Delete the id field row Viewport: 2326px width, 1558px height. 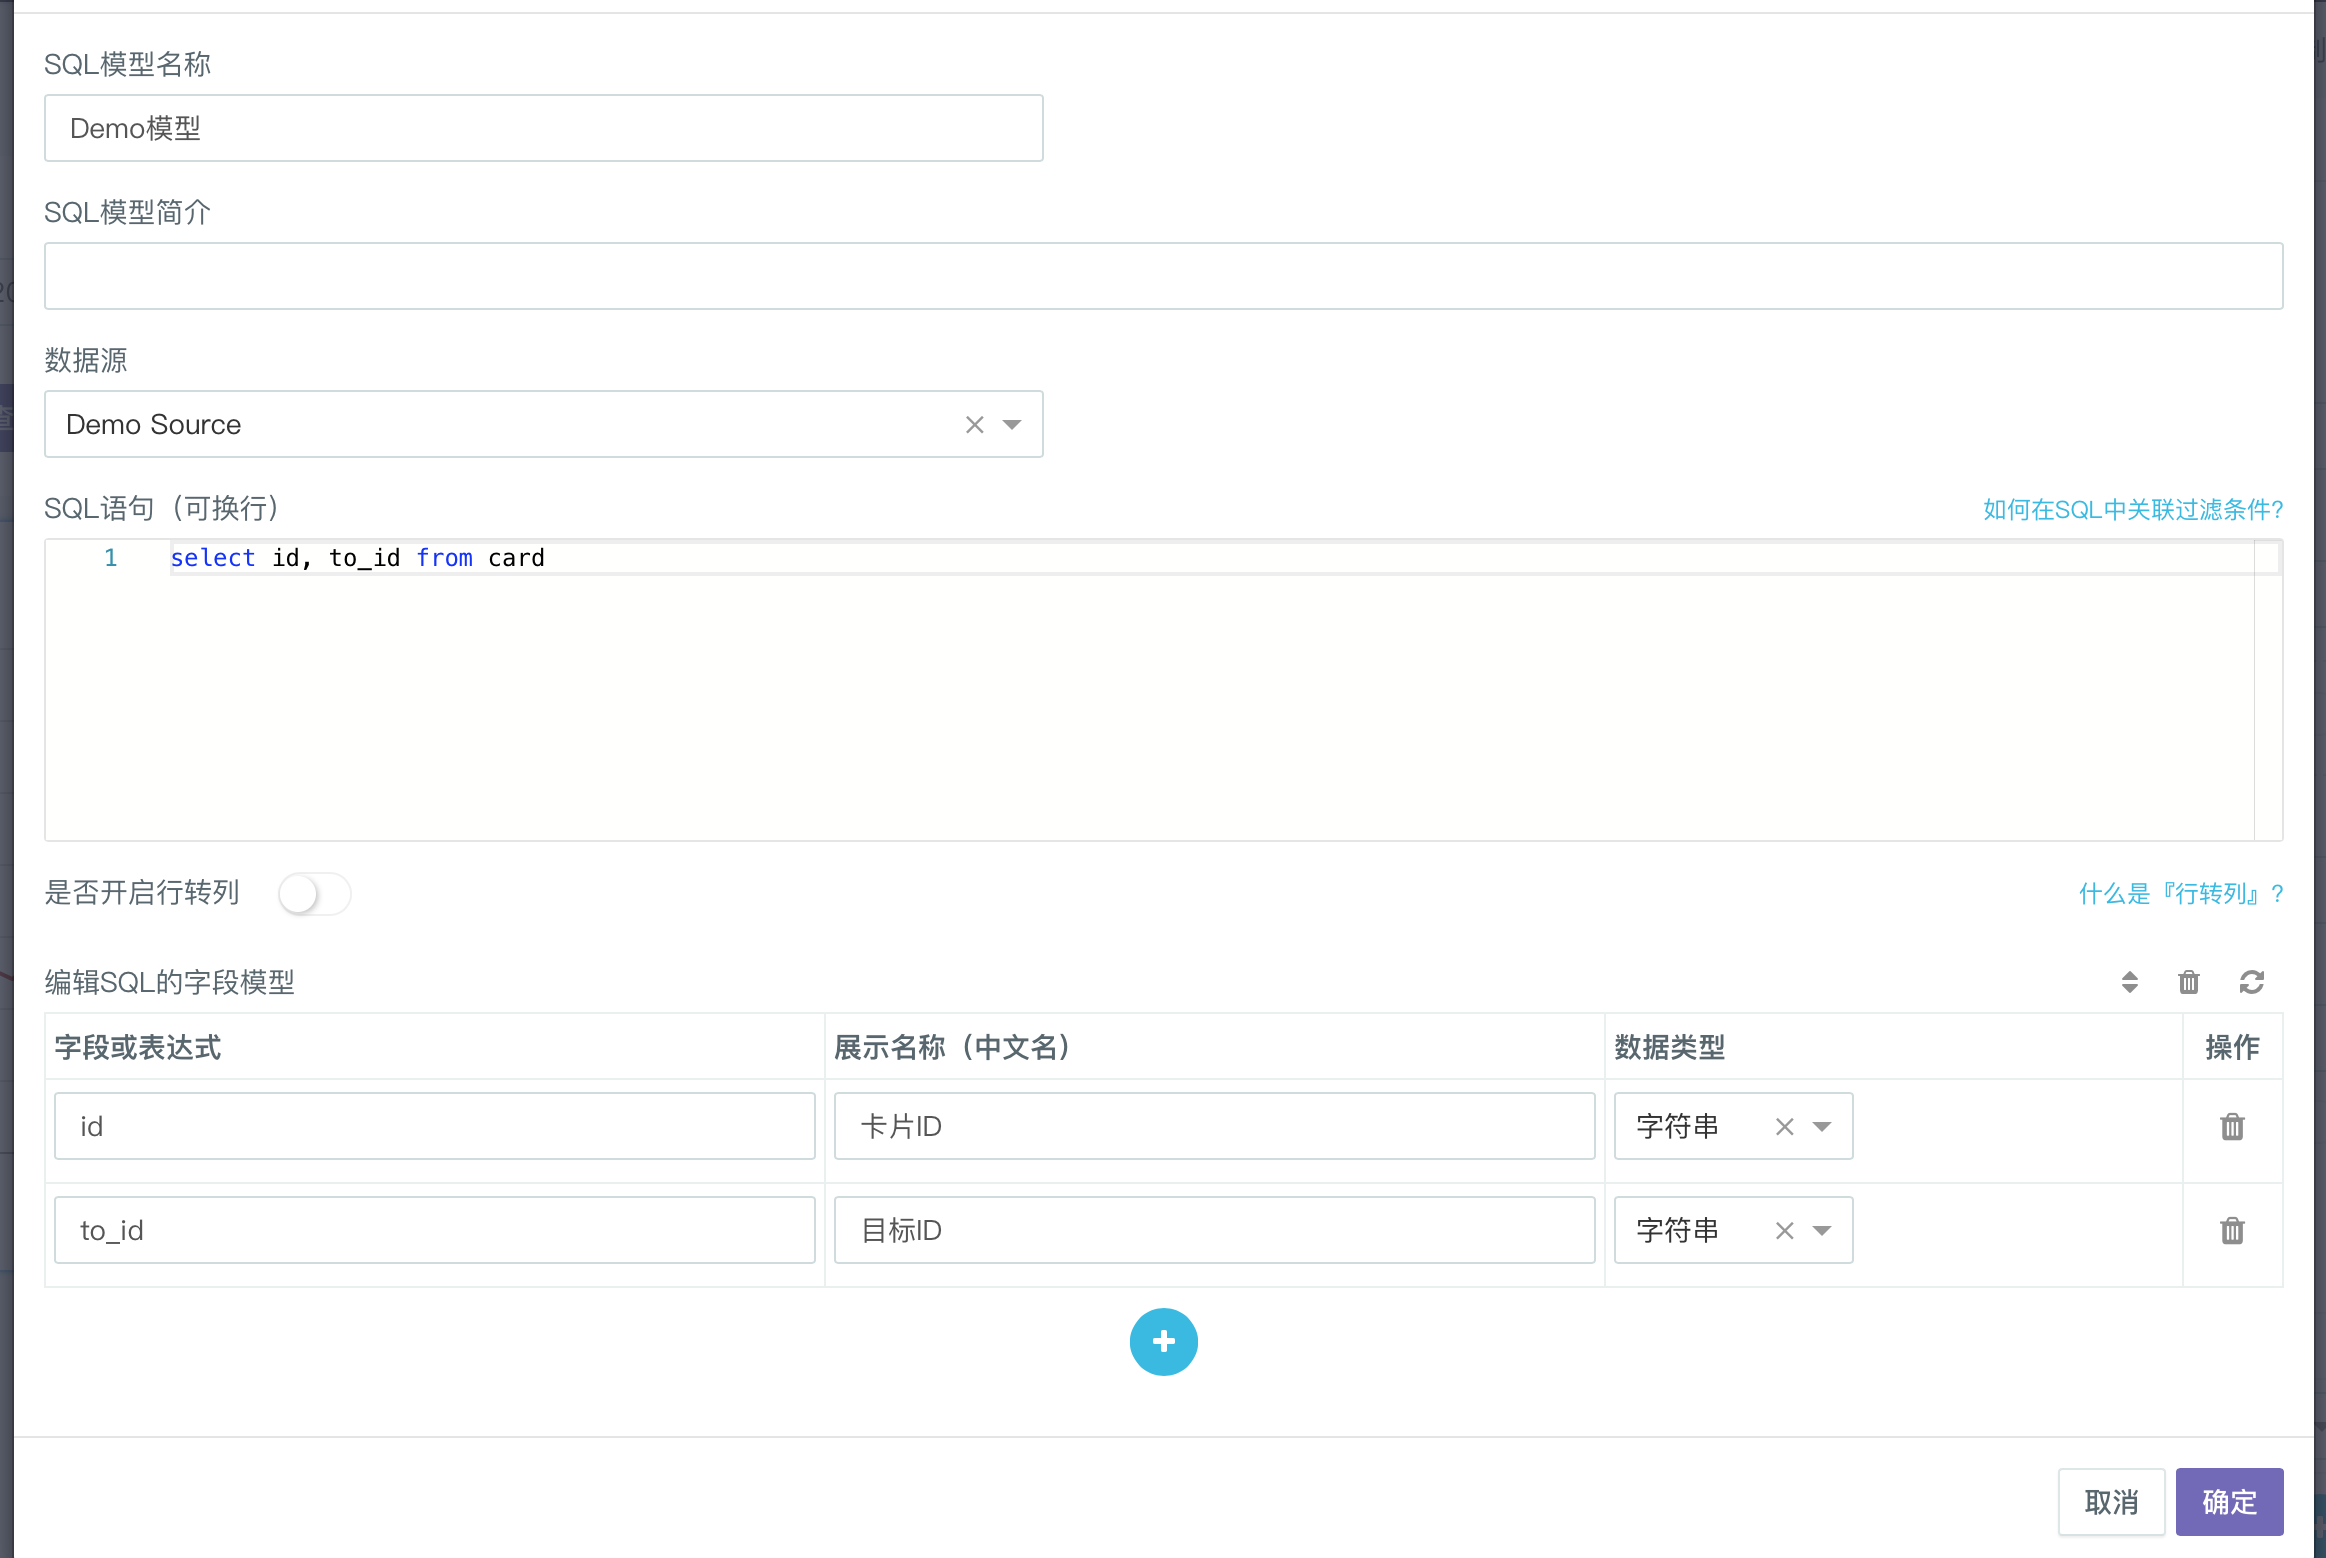2232,1127
